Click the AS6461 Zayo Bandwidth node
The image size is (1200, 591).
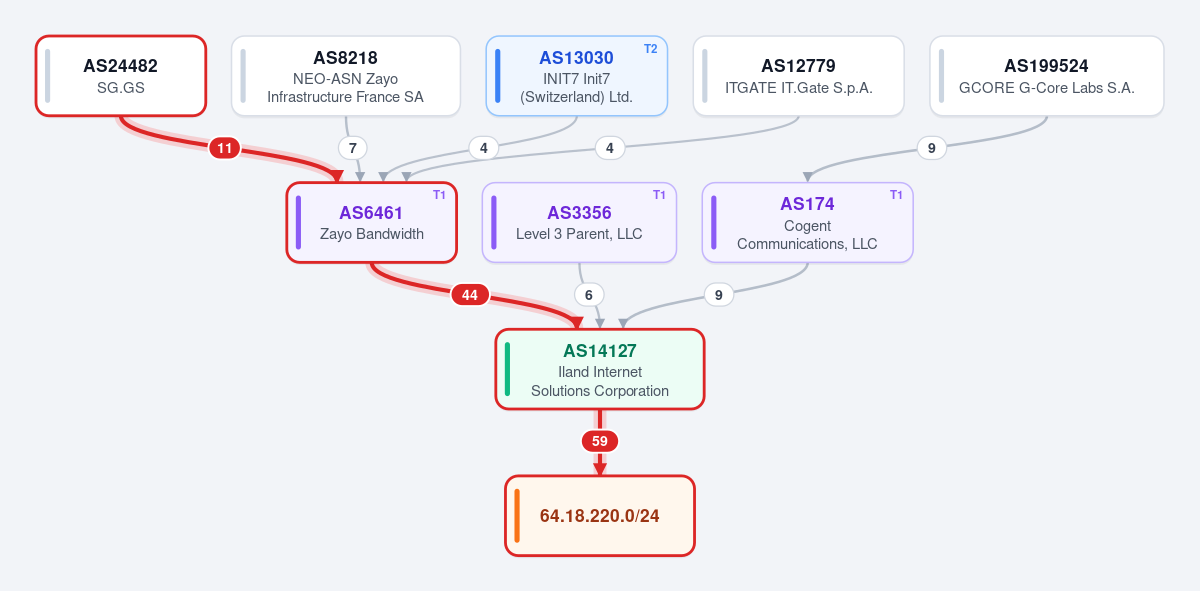pos(372,223)
